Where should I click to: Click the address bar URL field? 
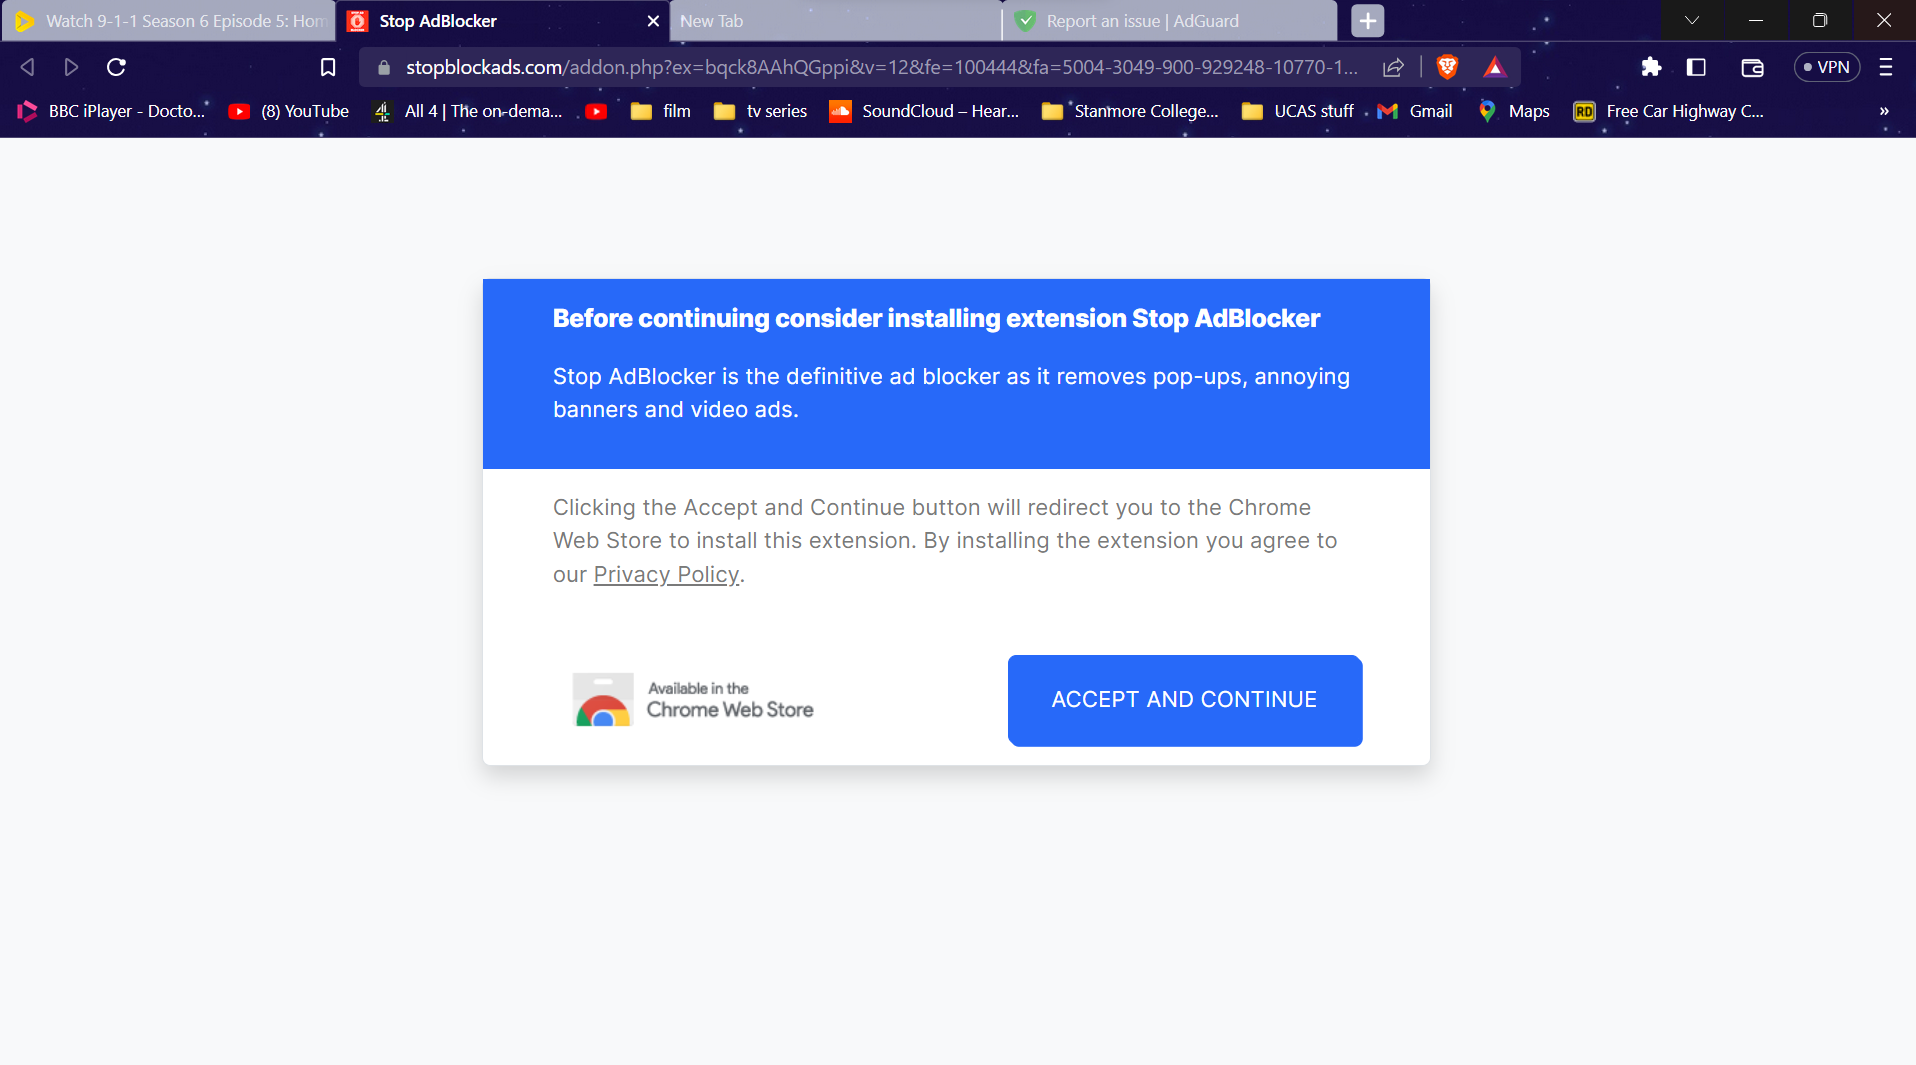[880, 67]
